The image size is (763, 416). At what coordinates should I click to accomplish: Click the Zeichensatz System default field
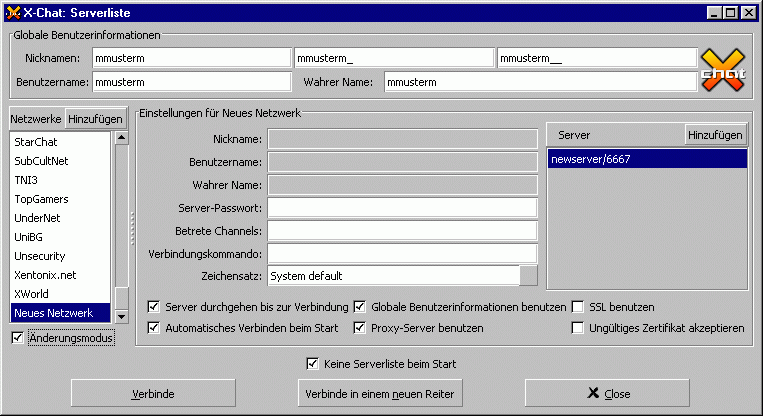[394, 276]
